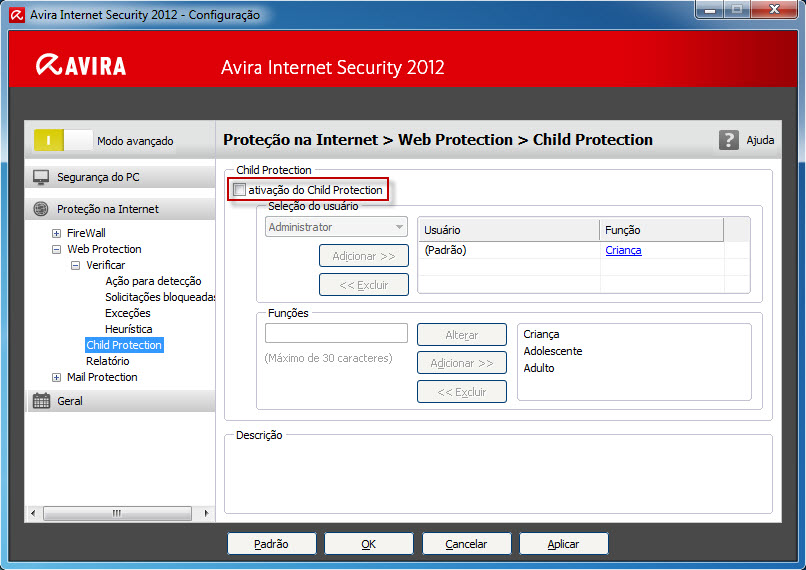Click the Aplicar button

point(563,544)
